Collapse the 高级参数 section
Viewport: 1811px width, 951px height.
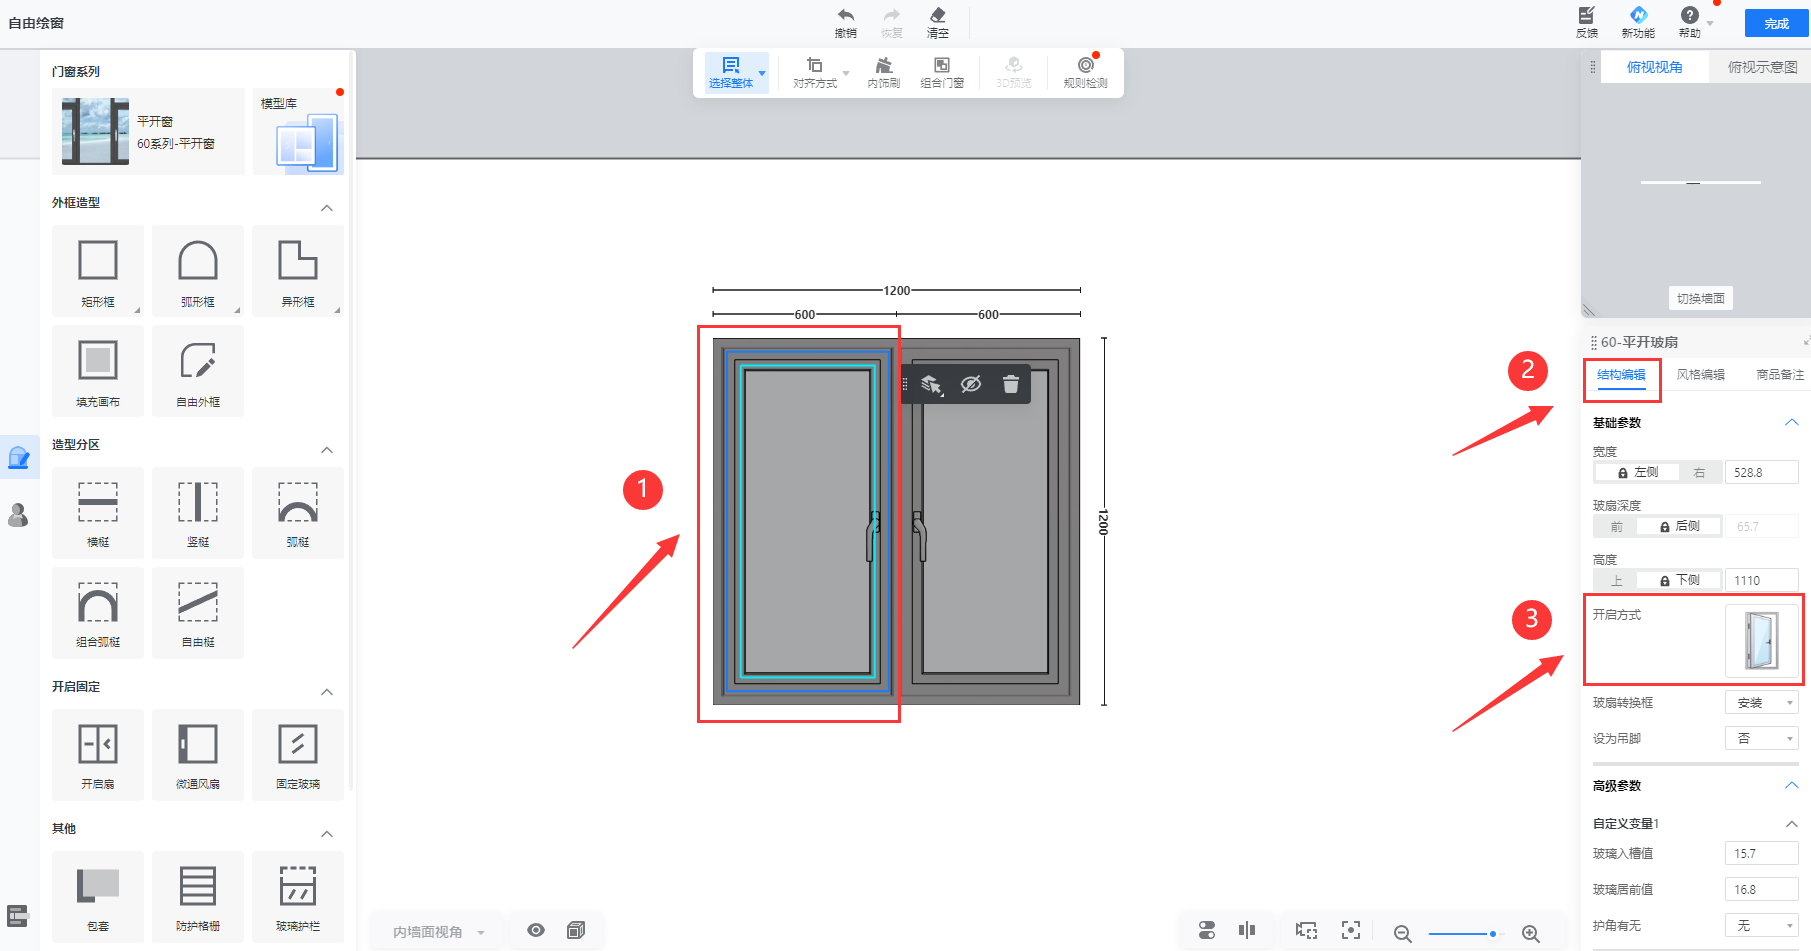(x=1791, y=786)
